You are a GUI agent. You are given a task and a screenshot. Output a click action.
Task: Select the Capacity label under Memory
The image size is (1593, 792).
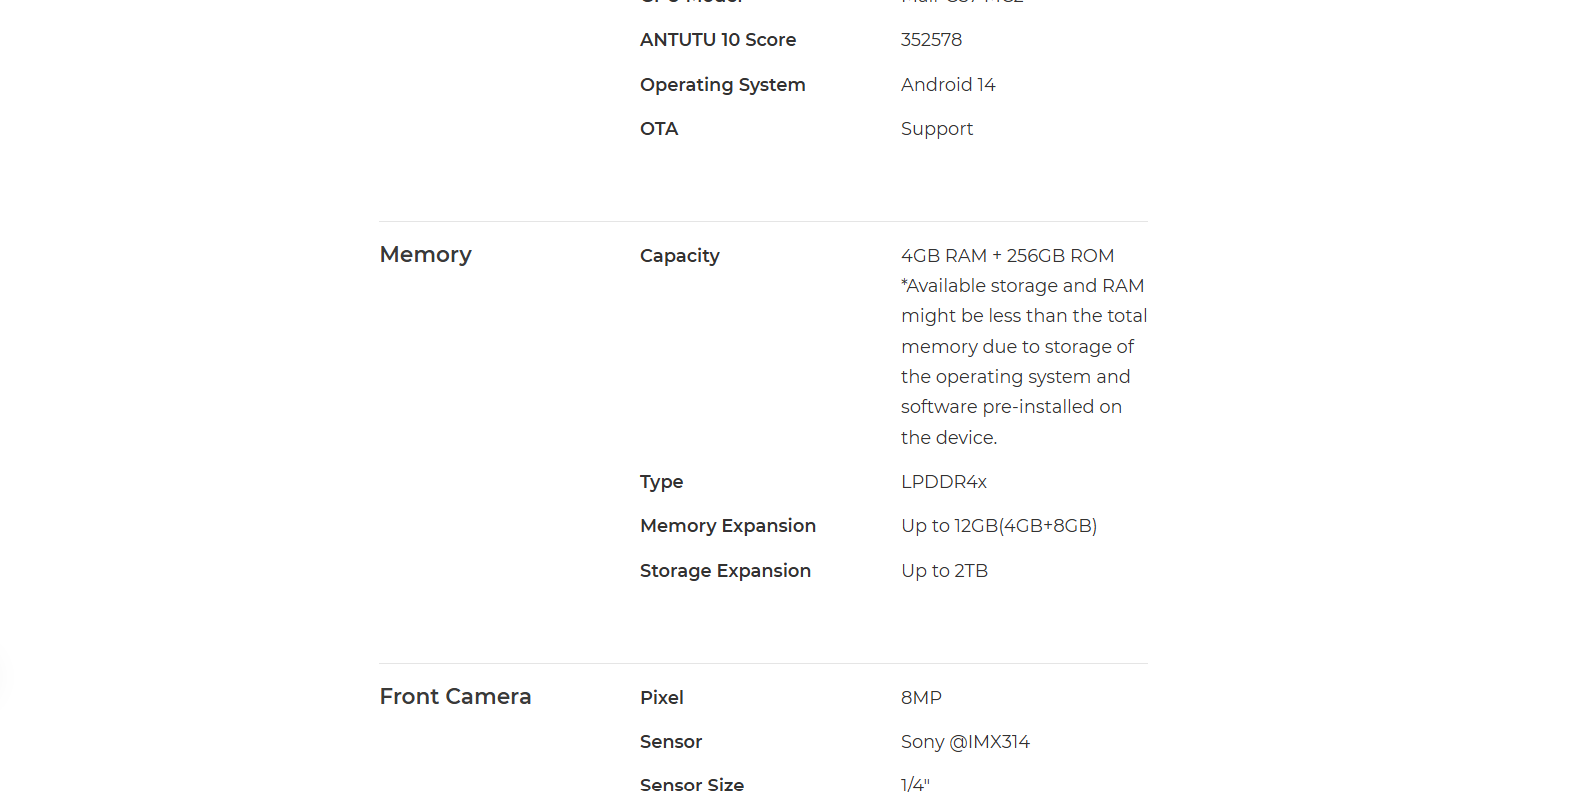click(x=680, y=256)
